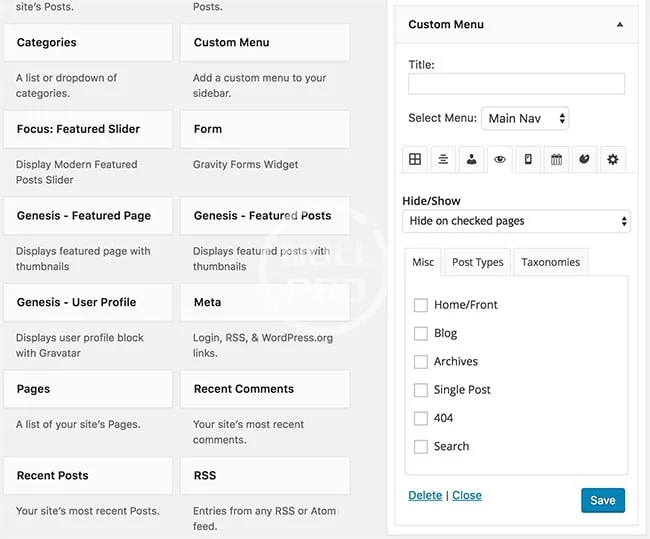Screen dimensions: 650x539
Task: Open the gear settings tab icon
Action: 613,159
